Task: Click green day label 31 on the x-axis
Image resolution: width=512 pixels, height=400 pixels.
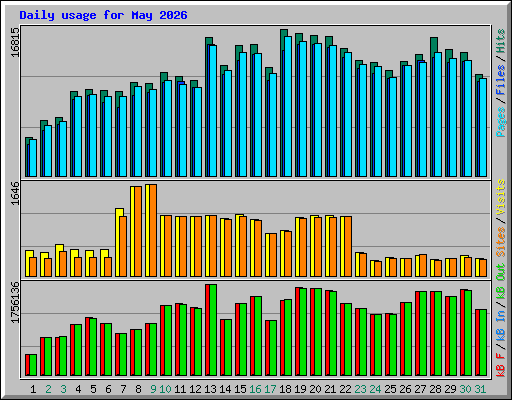Action: [480, 389]
